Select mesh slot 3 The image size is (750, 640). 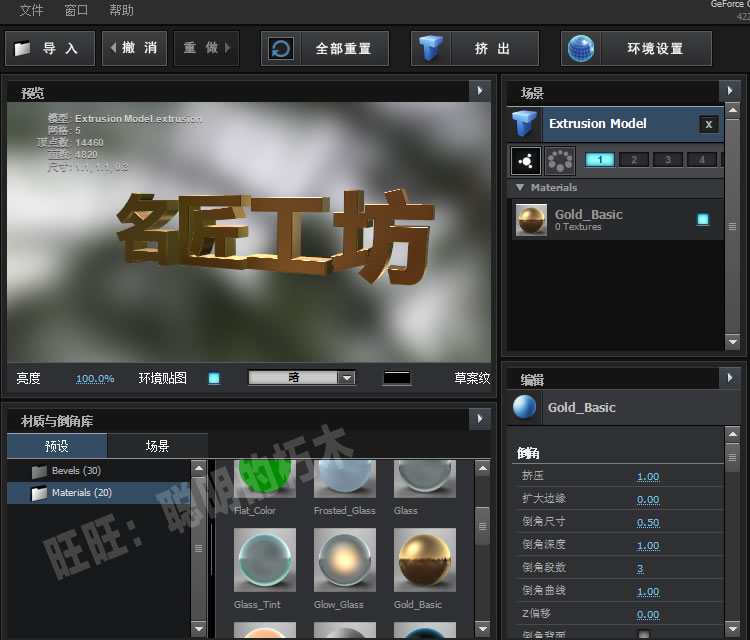[668, 160]
